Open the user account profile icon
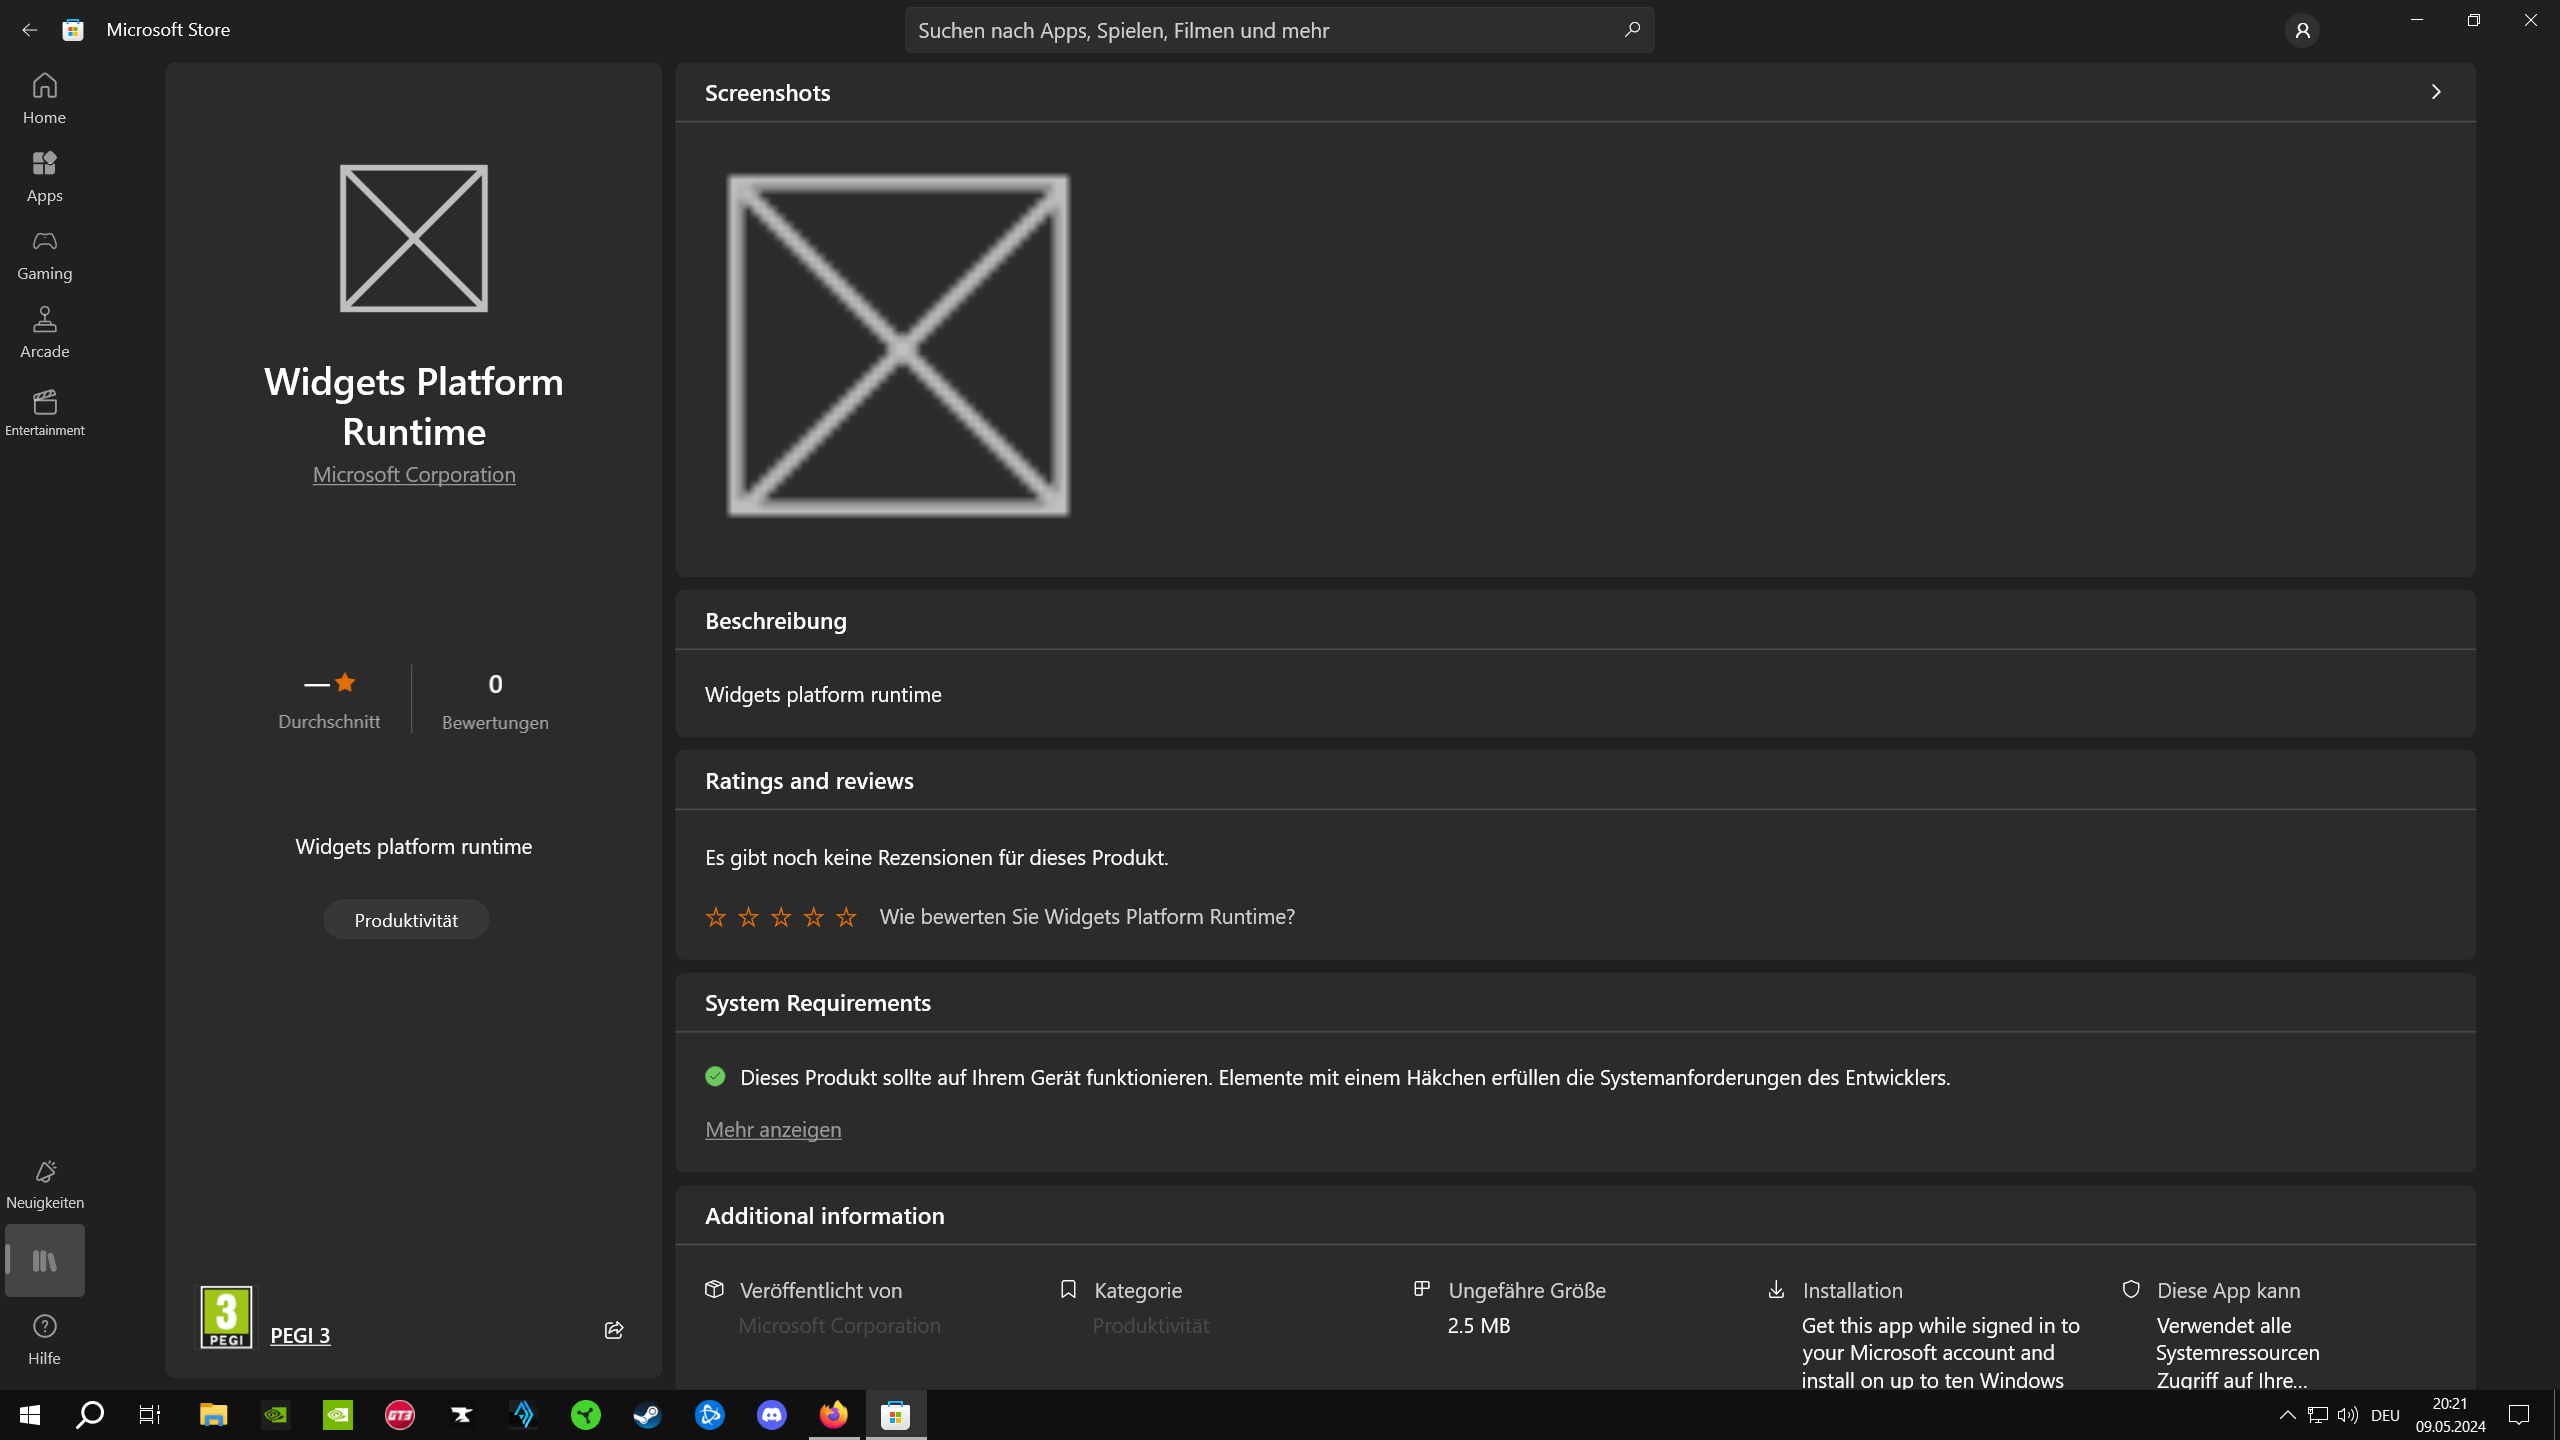Image resolution: width=2560 pixels, height=1440 pixels. [2301, 31]
